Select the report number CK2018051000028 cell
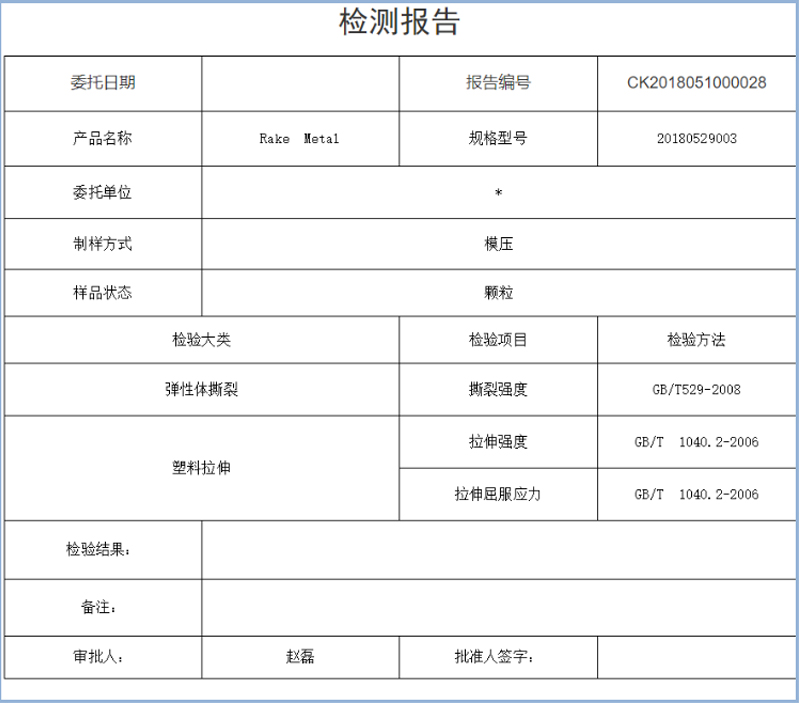The height and width of the screenshot is (704, 800). coord(696,84)
